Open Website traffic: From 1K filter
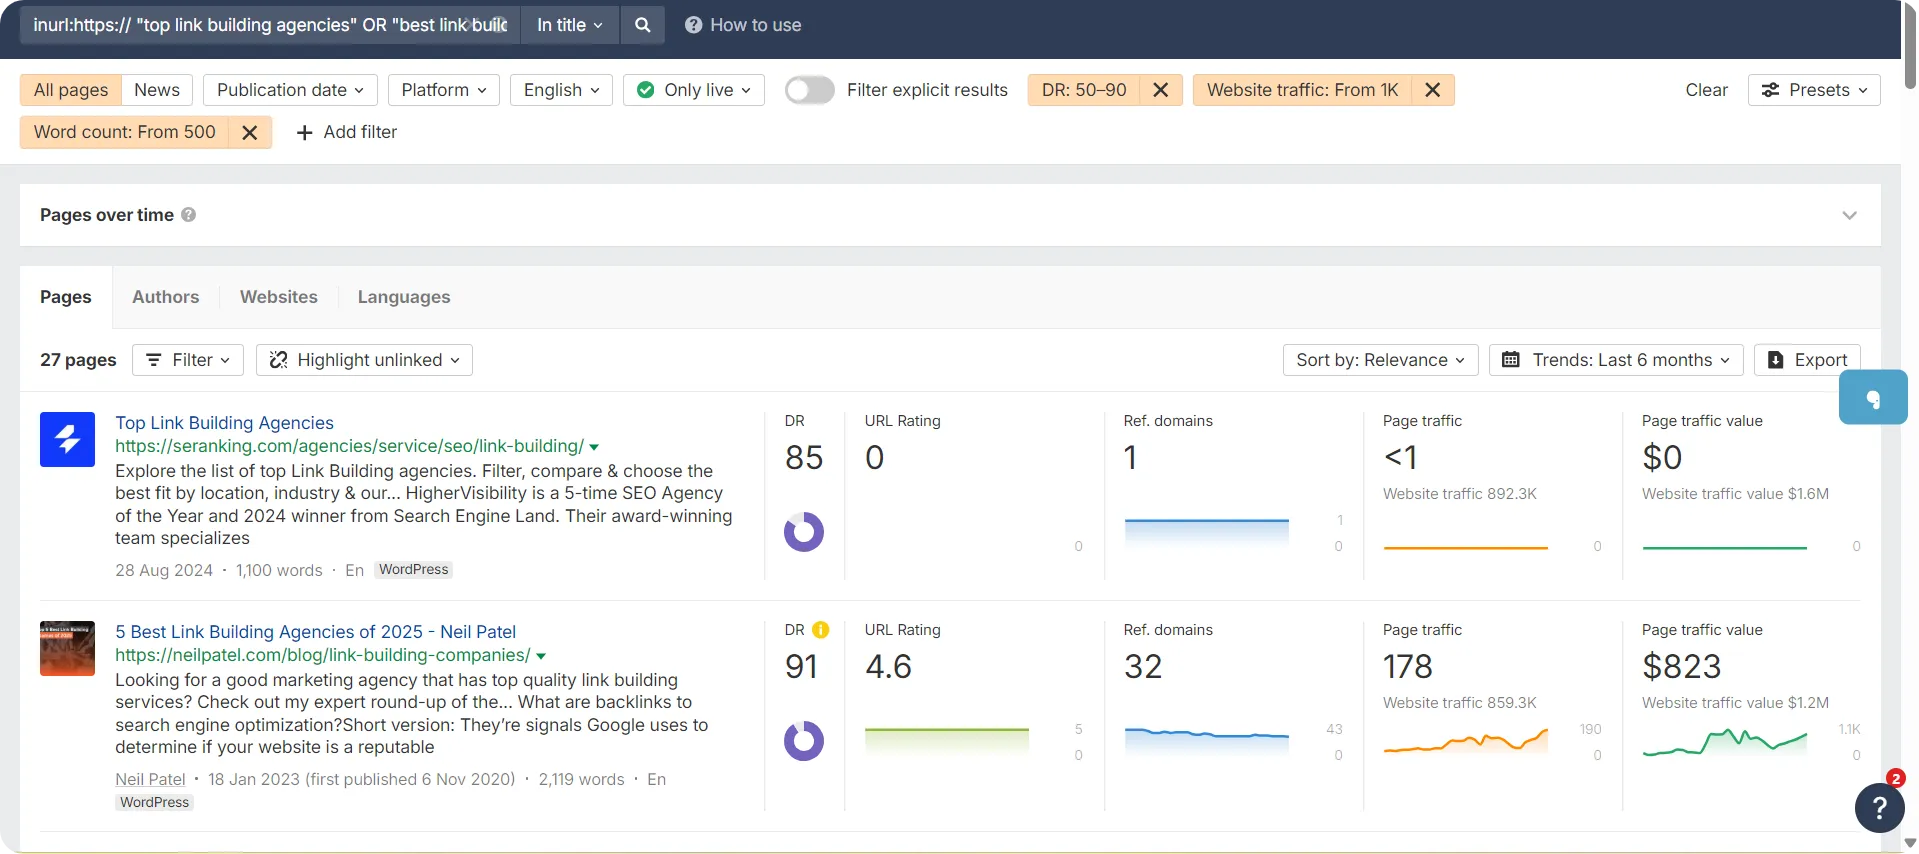The width and height of the screenshot is (1919, 854). (1302, 90)
